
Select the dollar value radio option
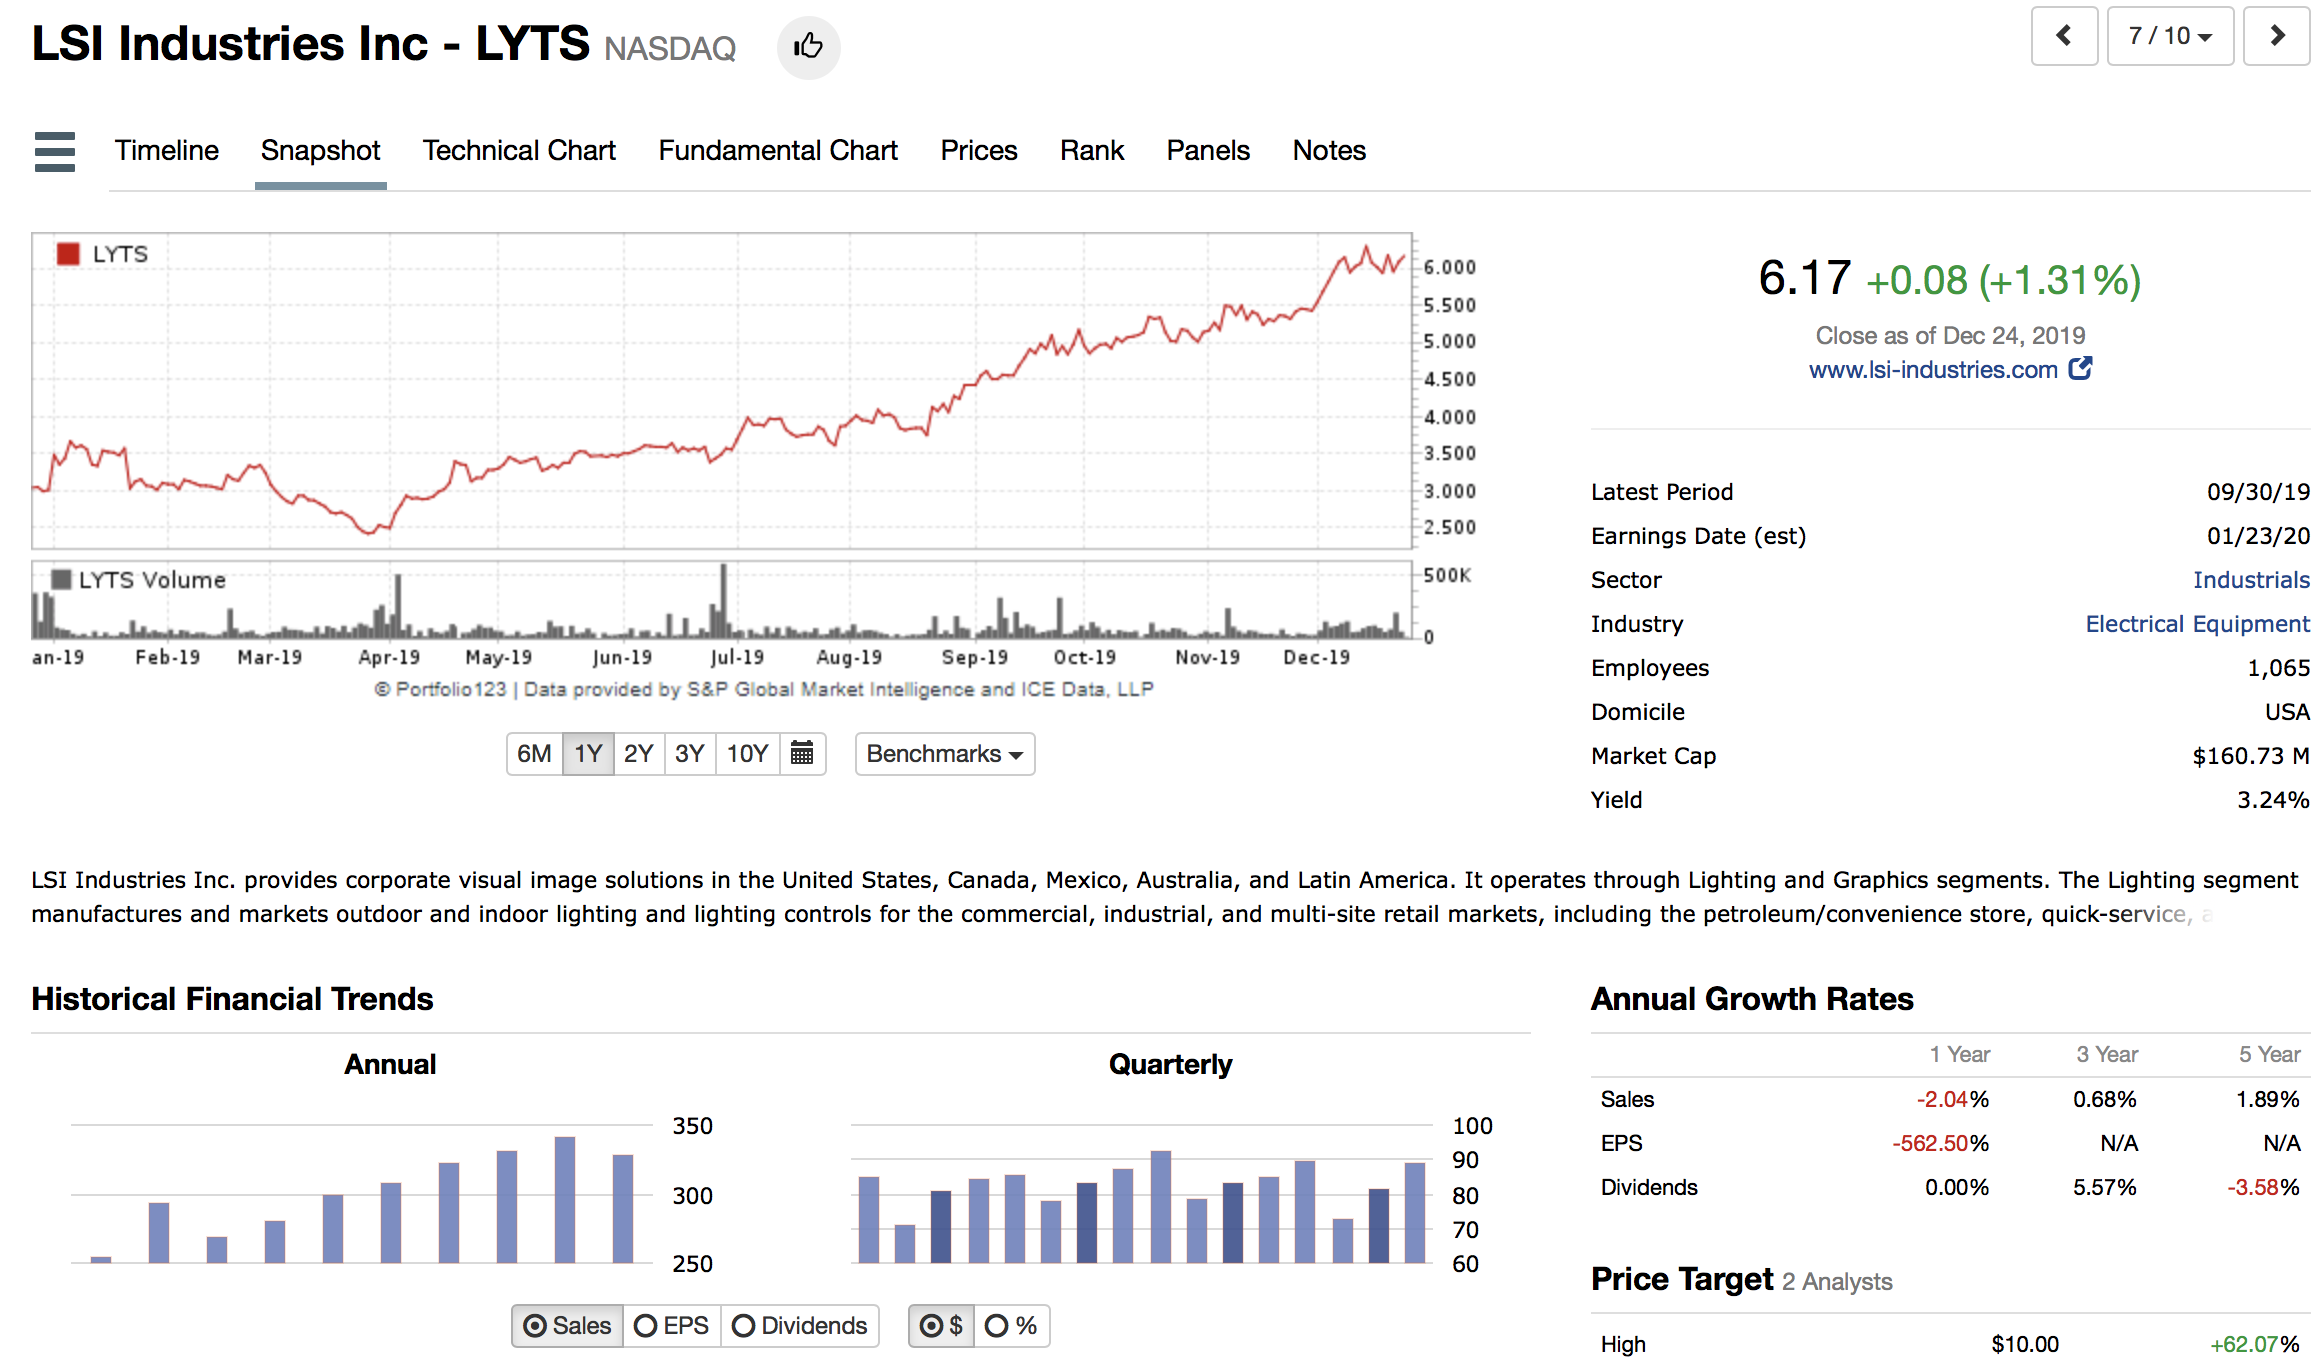(x=941, y=1326)
